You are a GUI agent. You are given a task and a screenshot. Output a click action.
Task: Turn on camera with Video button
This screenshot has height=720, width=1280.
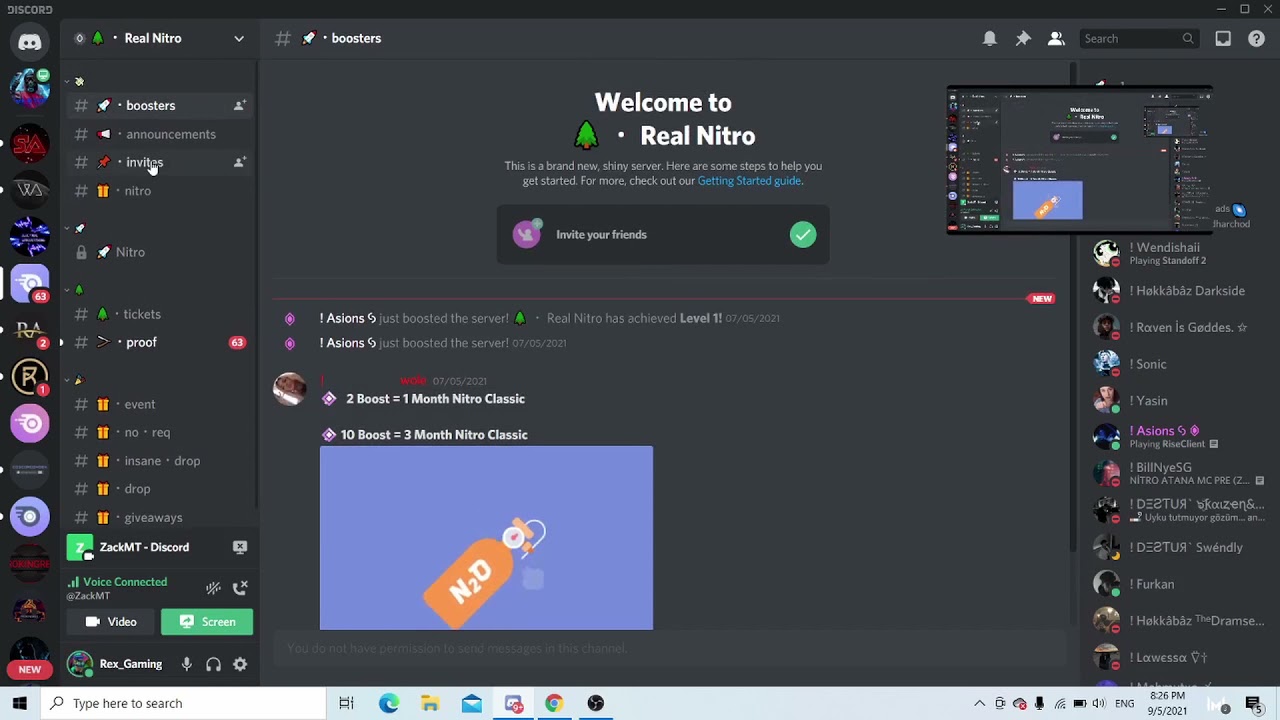coord(111,622)
